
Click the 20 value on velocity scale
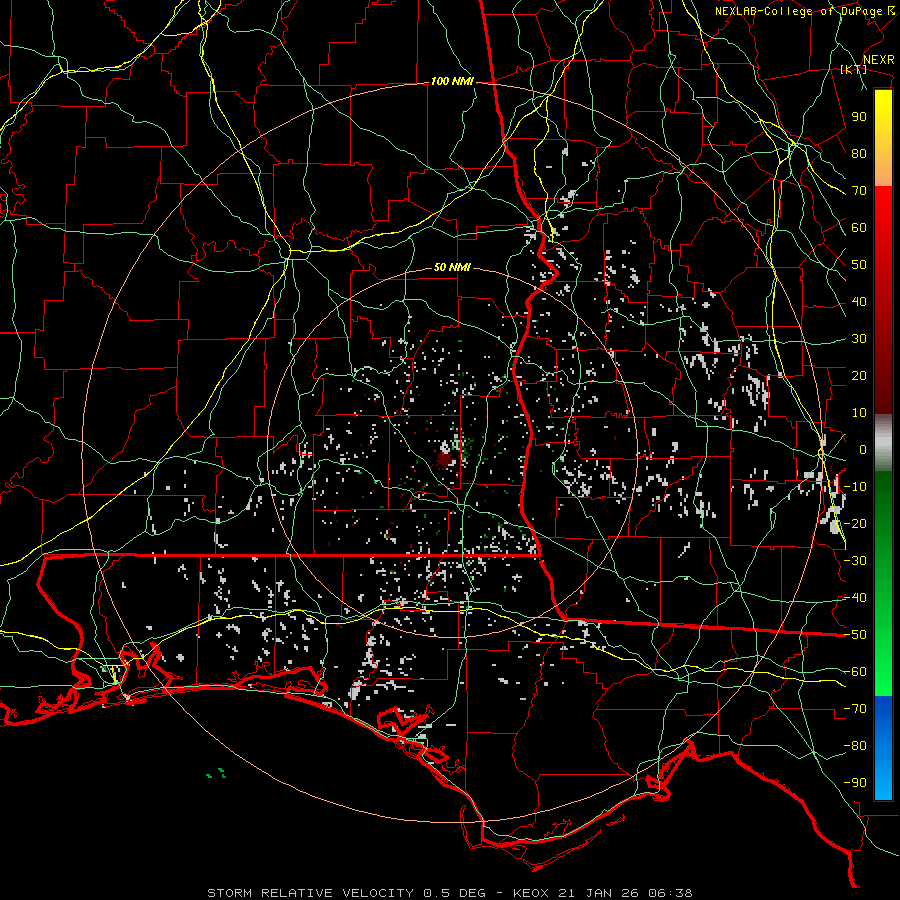click(x=859, y=375)
